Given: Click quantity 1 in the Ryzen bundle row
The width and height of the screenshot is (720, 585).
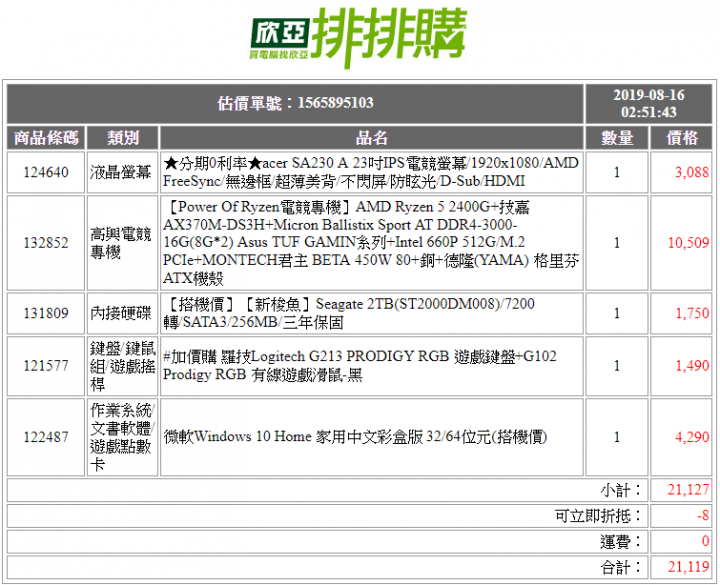Looking at the screenshot, I should tap(617, 242).
